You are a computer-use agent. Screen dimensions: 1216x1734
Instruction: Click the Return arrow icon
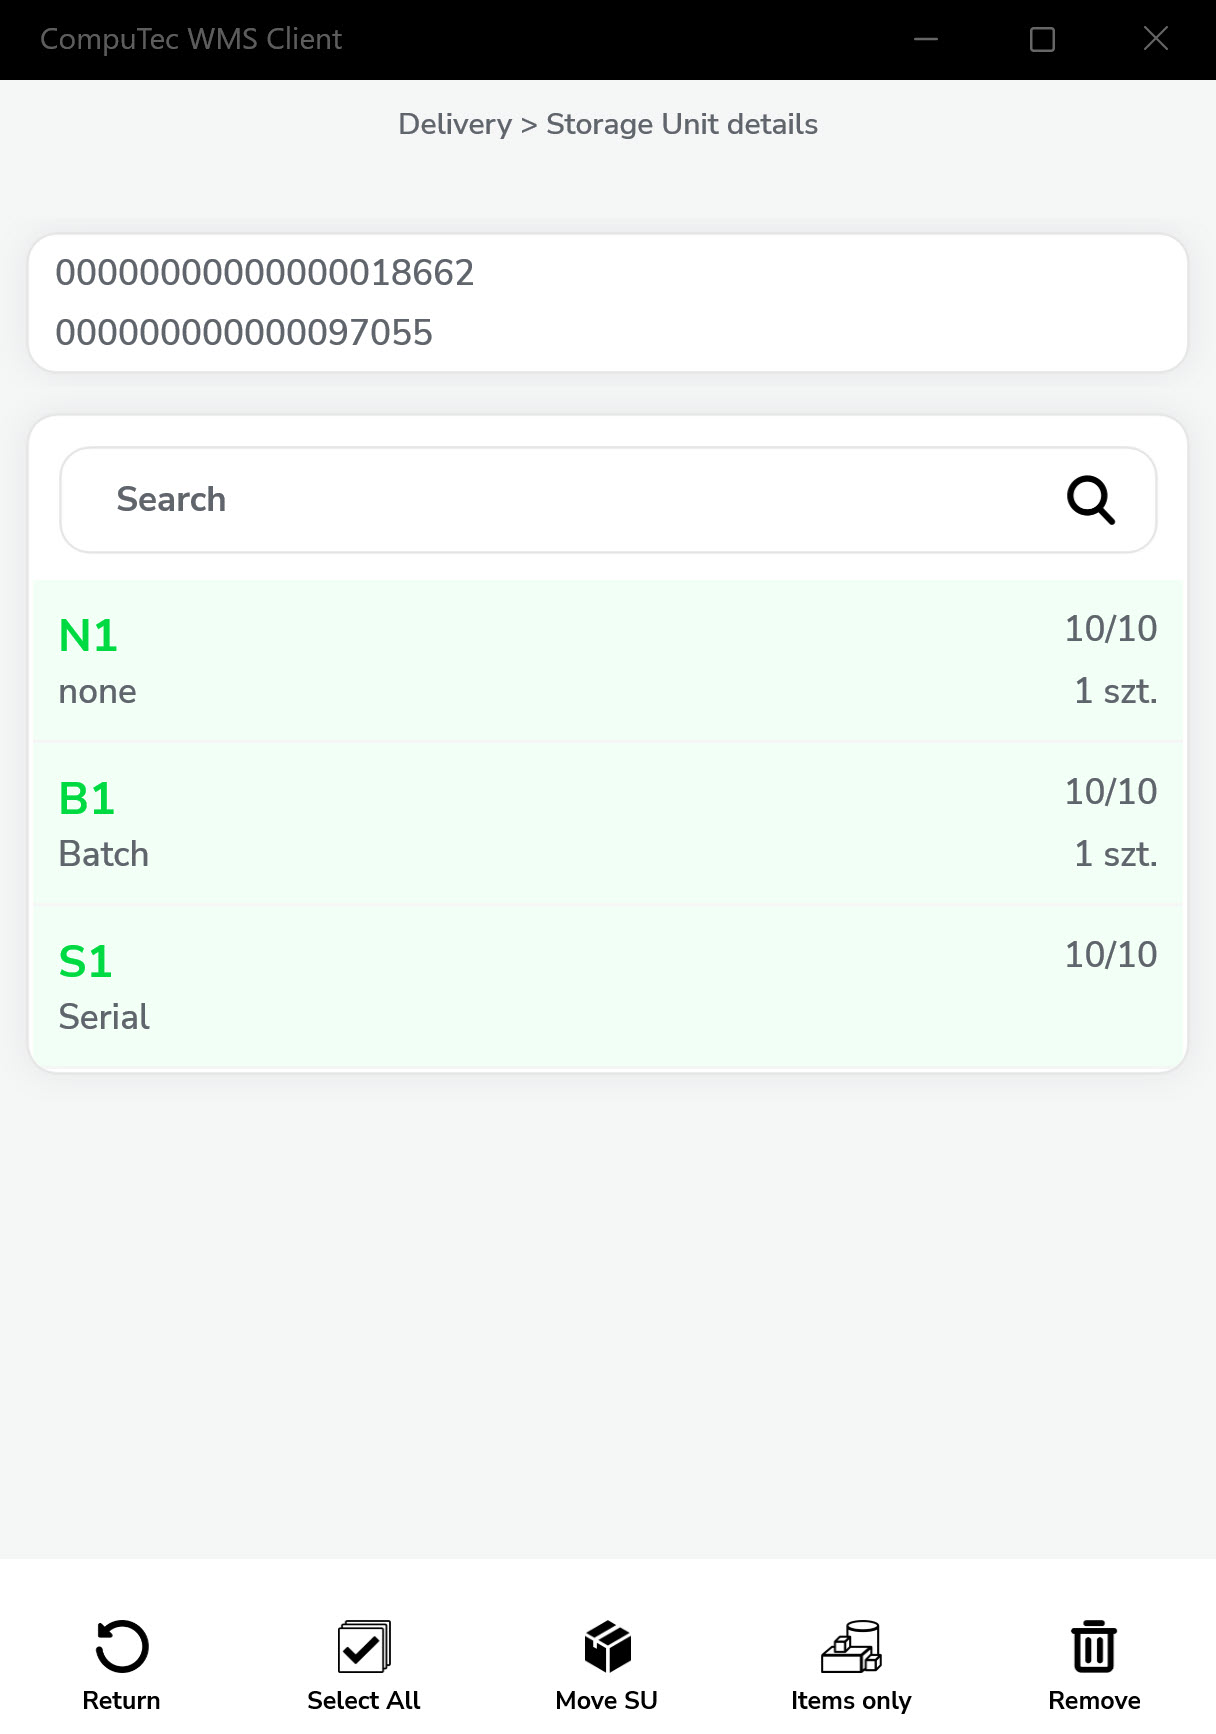tap(122, 1646)
